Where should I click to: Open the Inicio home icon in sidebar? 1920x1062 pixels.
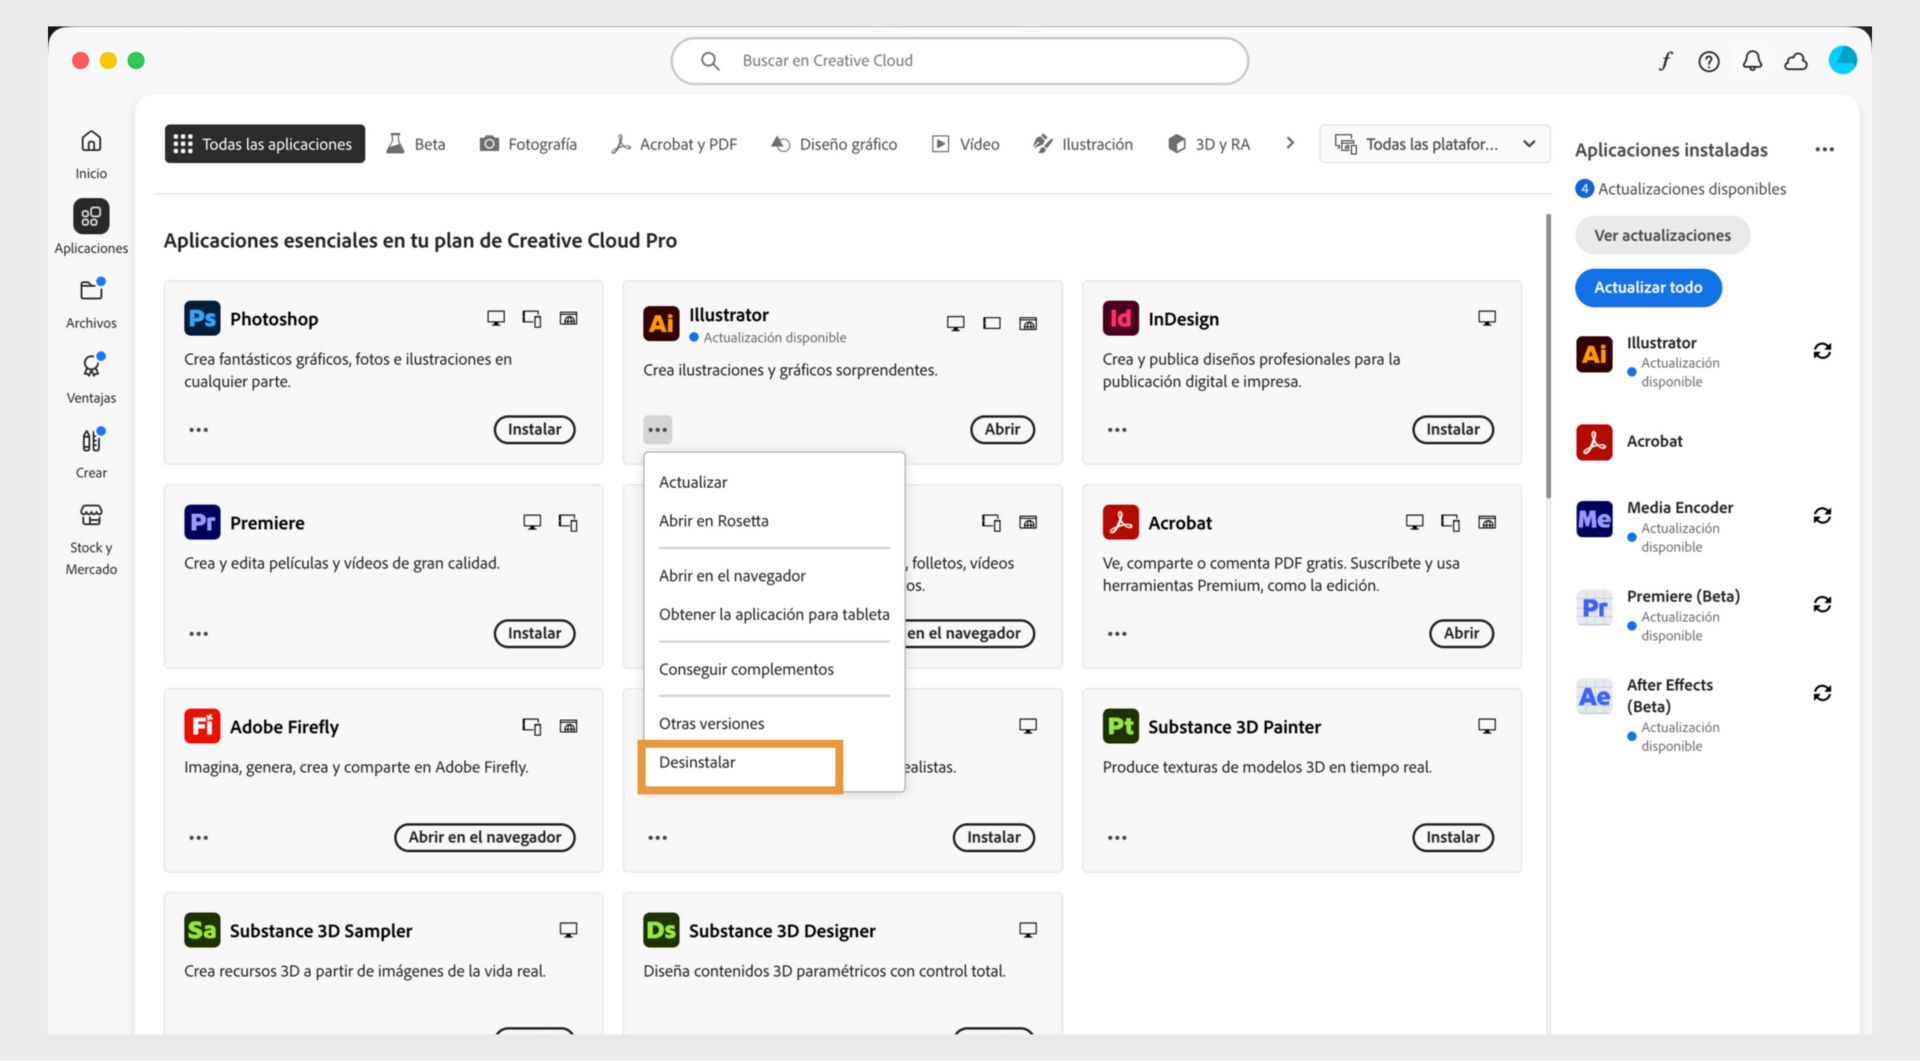click(91, 141)
